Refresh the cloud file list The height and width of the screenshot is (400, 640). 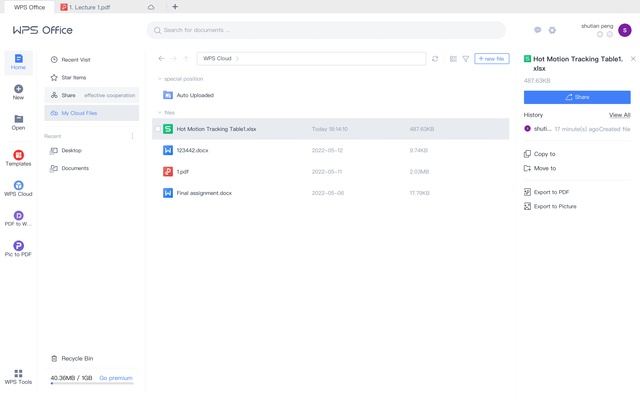(435, 59)
